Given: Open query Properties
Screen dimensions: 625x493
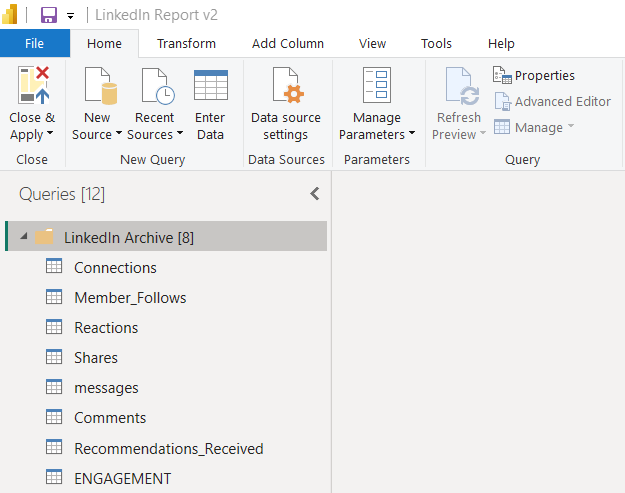Looking at the screenshot, I should 534,75.
